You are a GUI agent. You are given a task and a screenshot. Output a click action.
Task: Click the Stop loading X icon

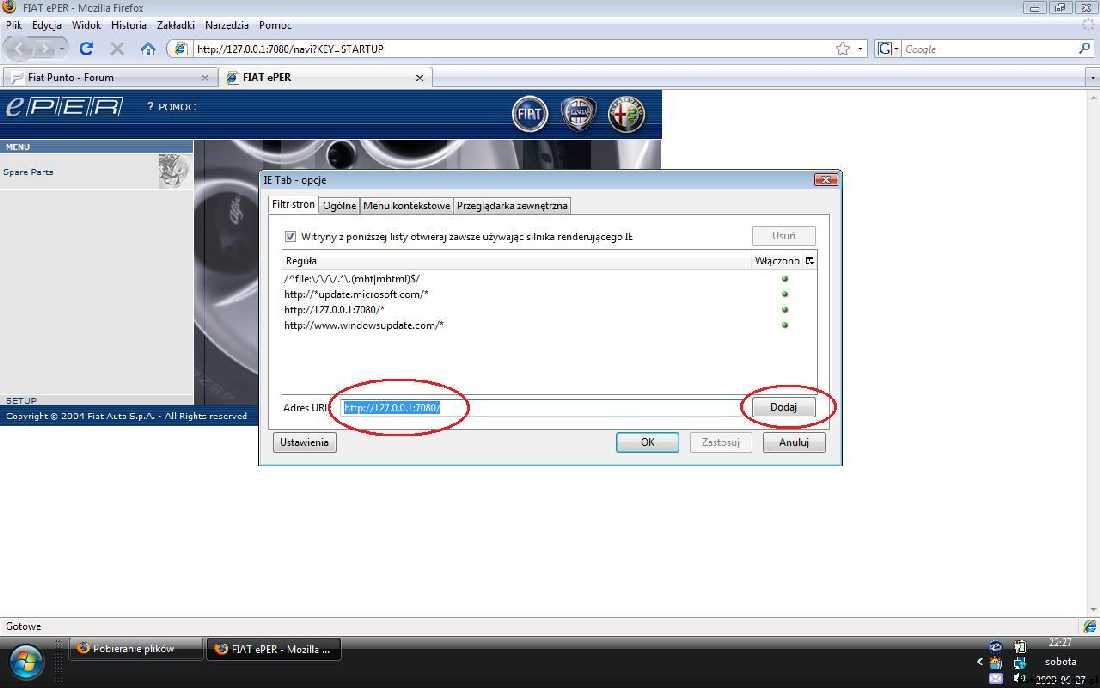pyautogui.click(x=117, y=48)
